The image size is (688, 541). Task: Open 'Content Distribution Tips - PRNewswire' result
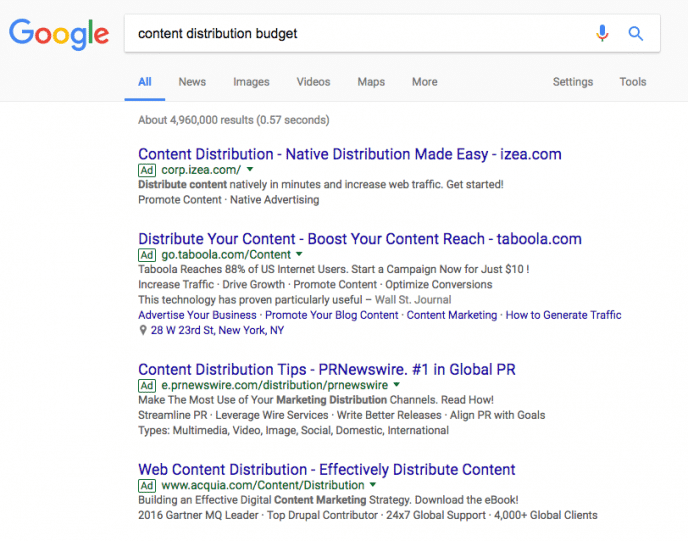(327, 370)
